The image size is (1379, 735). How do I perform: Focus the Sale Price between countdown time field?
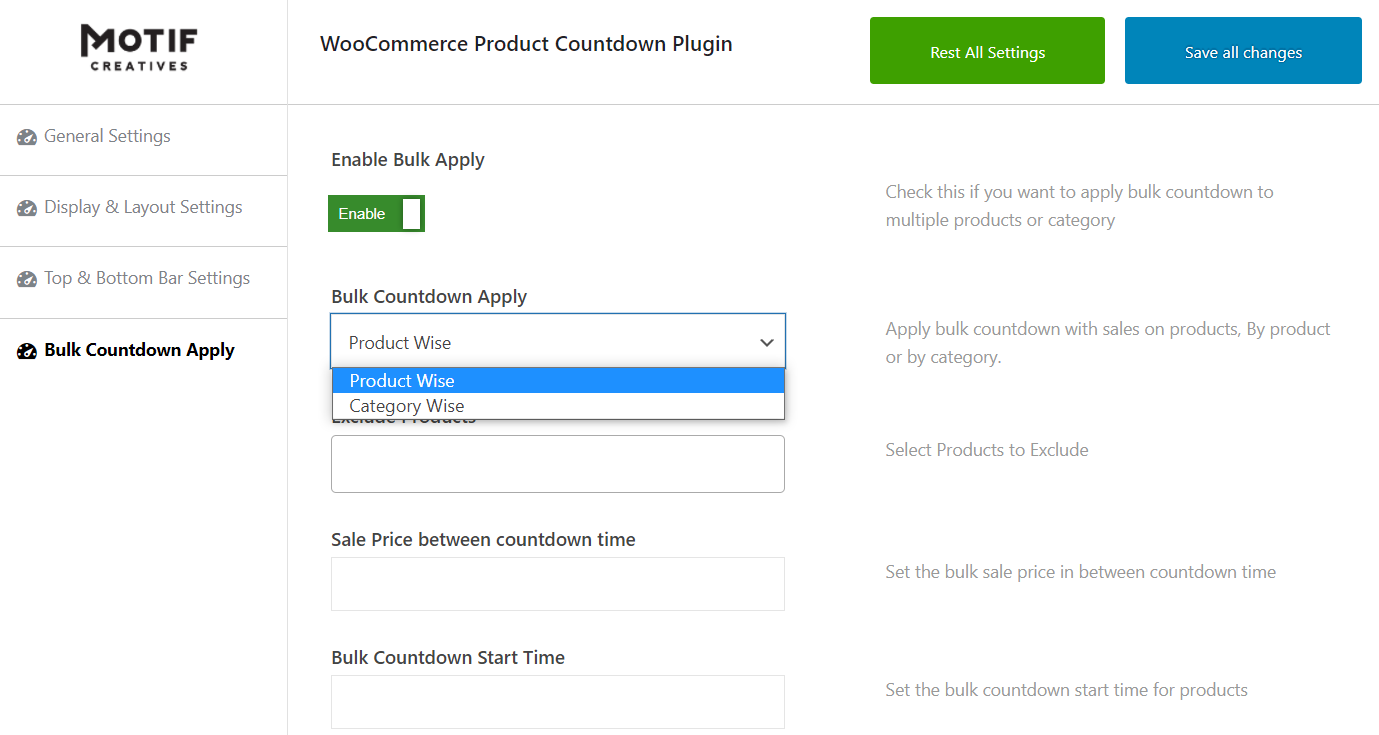558,584
